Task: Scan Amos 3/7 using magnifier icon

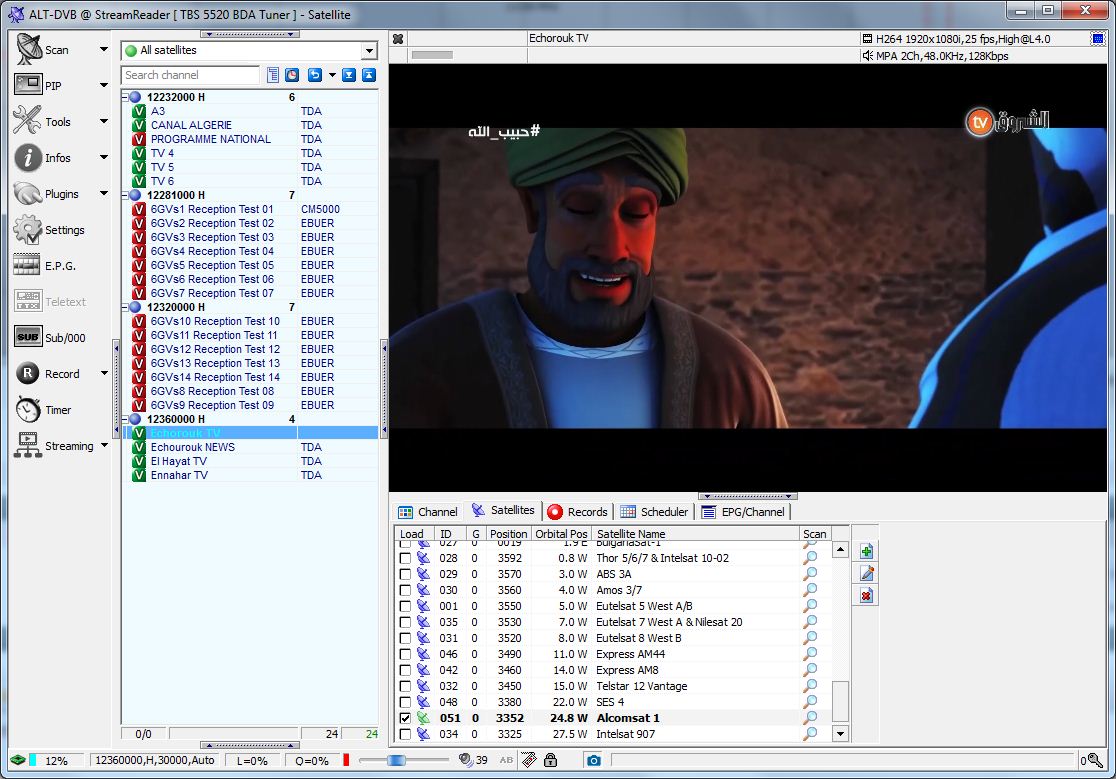Action: [x=810, y=590]
